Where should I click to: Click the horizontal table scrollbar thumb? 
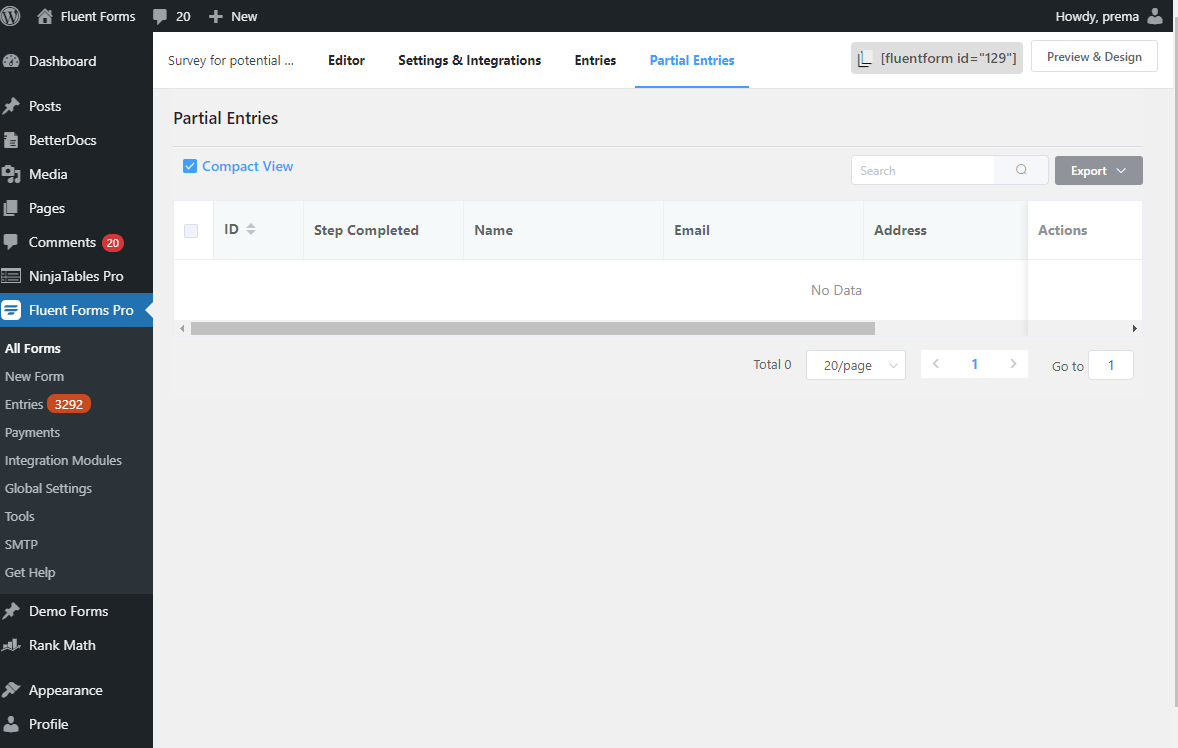[533, 328]
